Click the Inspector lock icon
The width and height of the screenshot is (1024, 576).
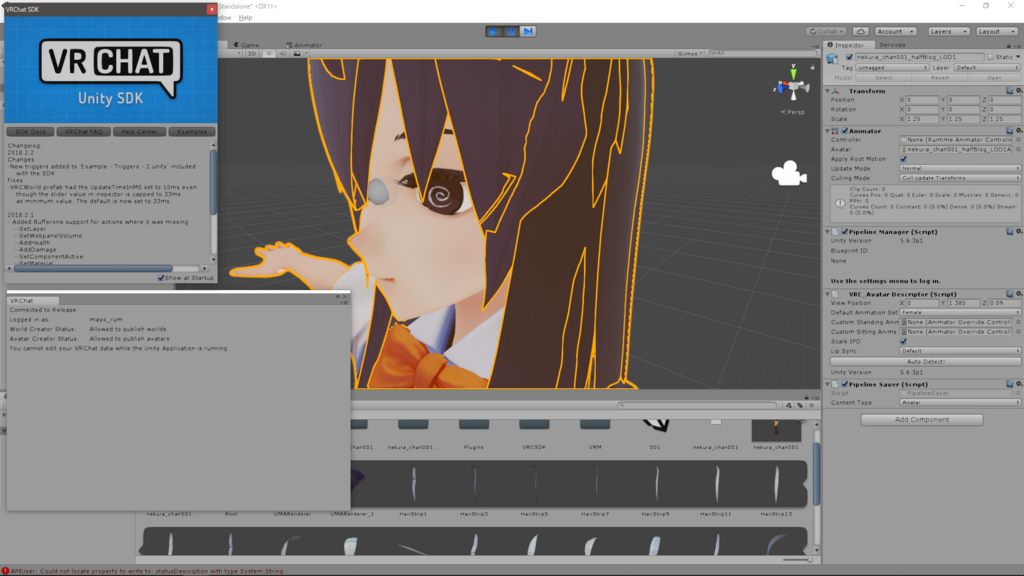1008,45
